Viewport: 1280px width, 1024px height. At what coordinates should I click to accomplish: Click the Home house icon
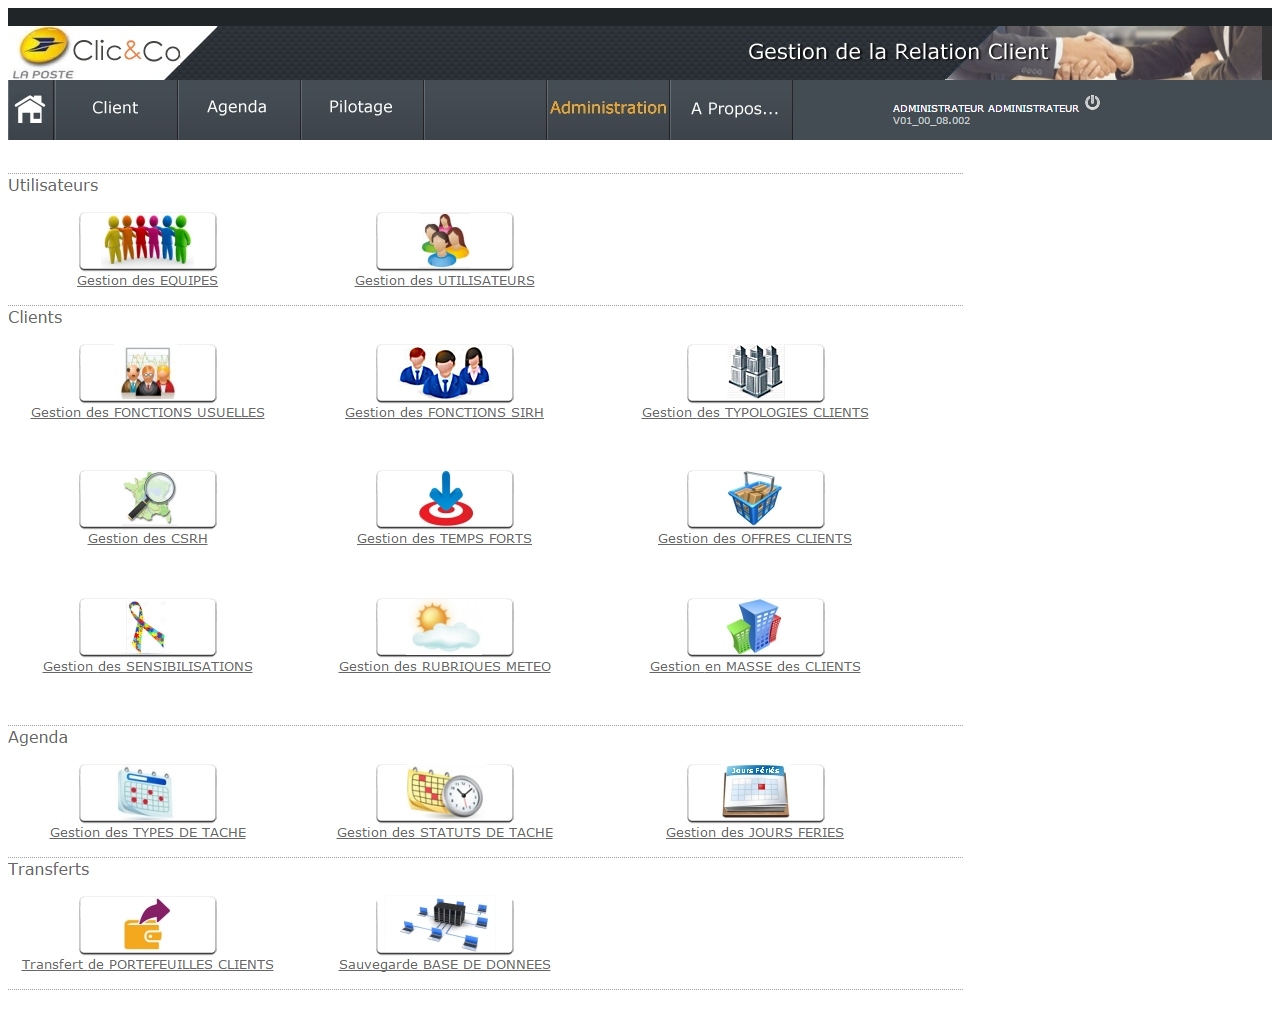coord(30,109)
